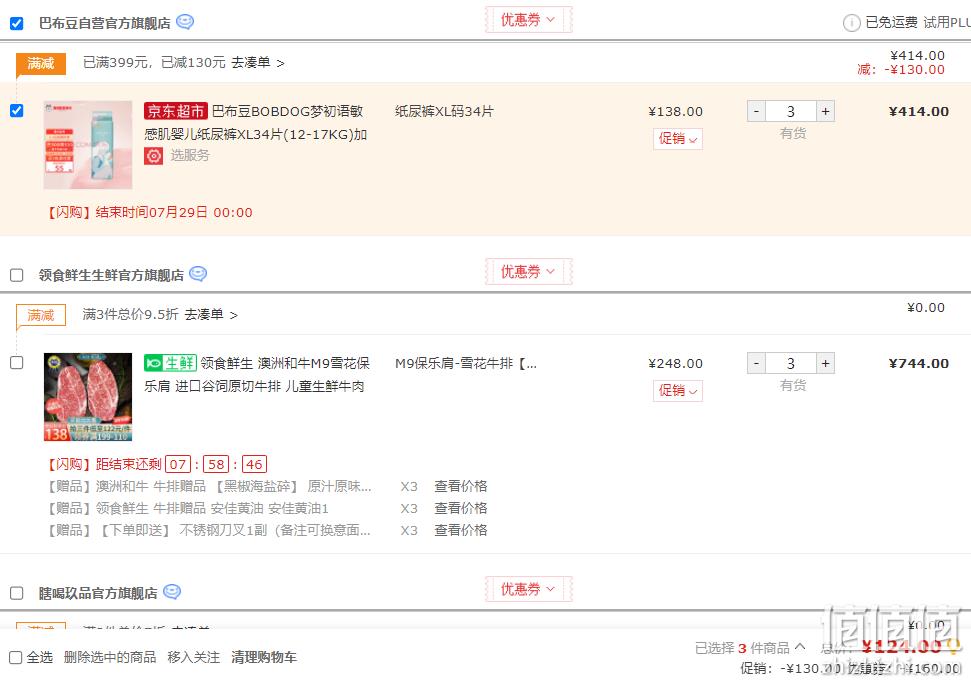Increase beef steak quantity with plus button

825,363
